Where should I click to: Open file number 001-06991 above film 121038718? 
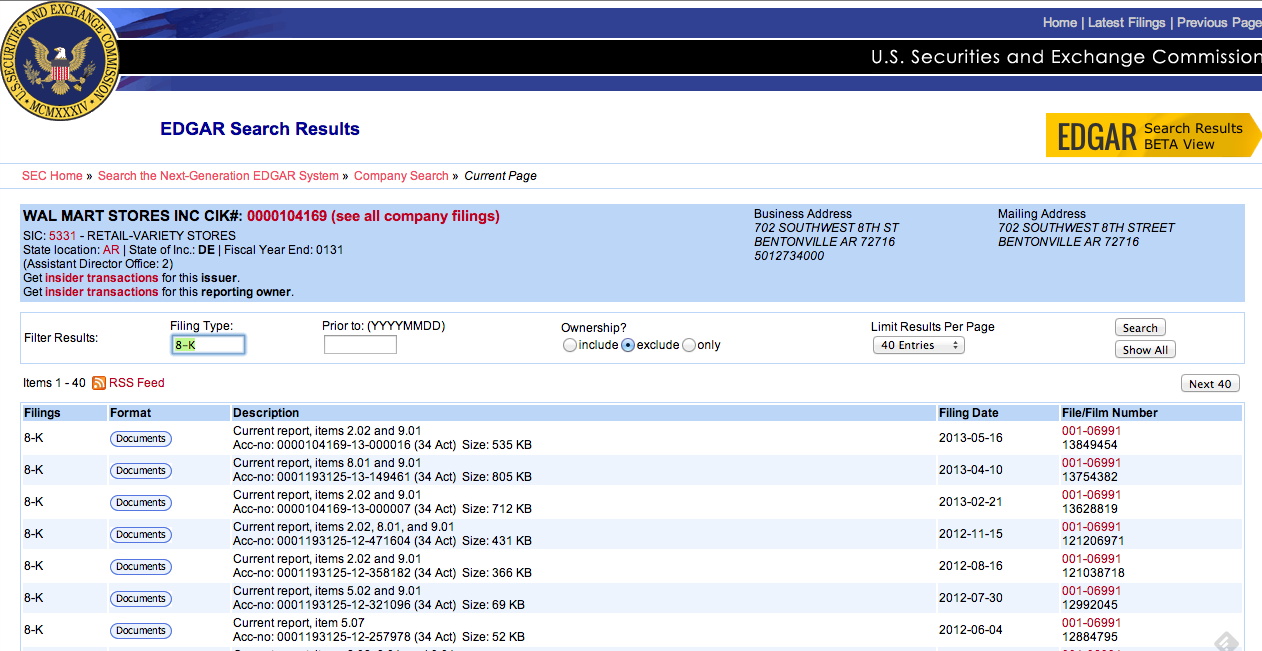pos(1091,559)
